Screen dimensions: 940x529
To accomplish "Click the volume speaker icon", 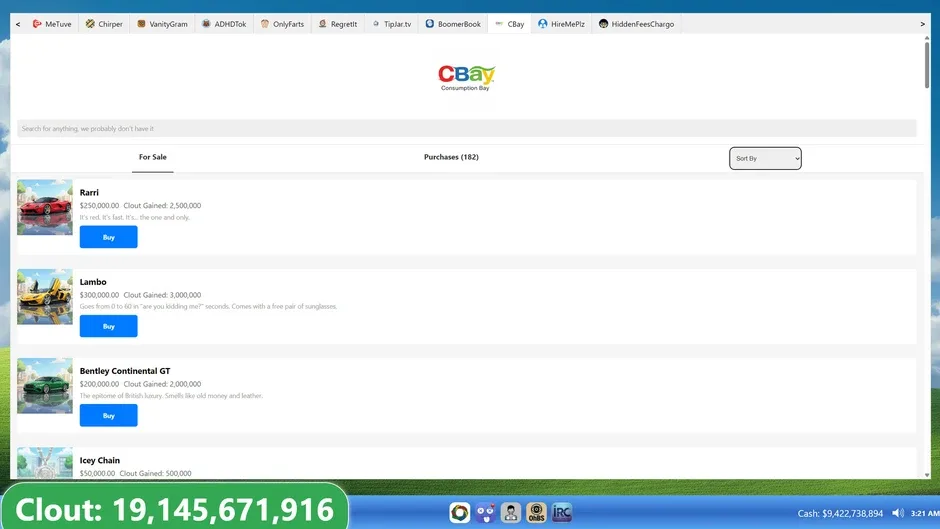I will click(x=898, y=513).
